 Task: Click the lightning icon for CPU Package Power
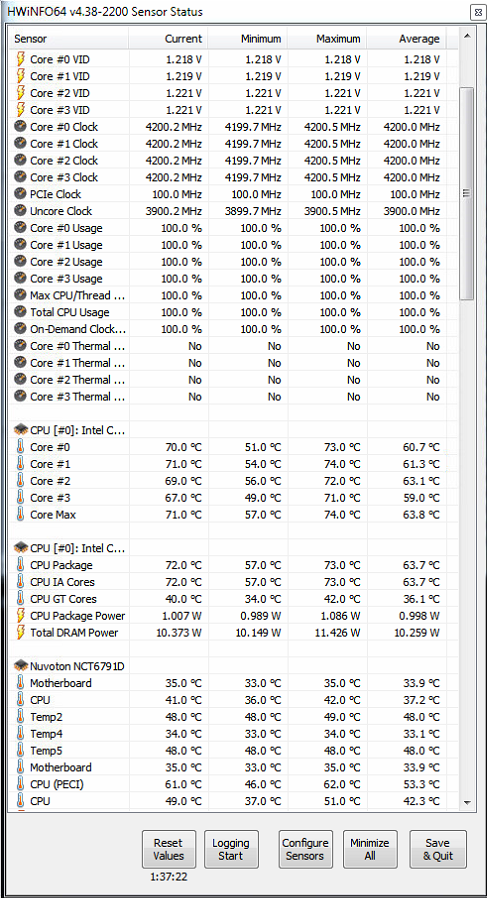[21, 616]
